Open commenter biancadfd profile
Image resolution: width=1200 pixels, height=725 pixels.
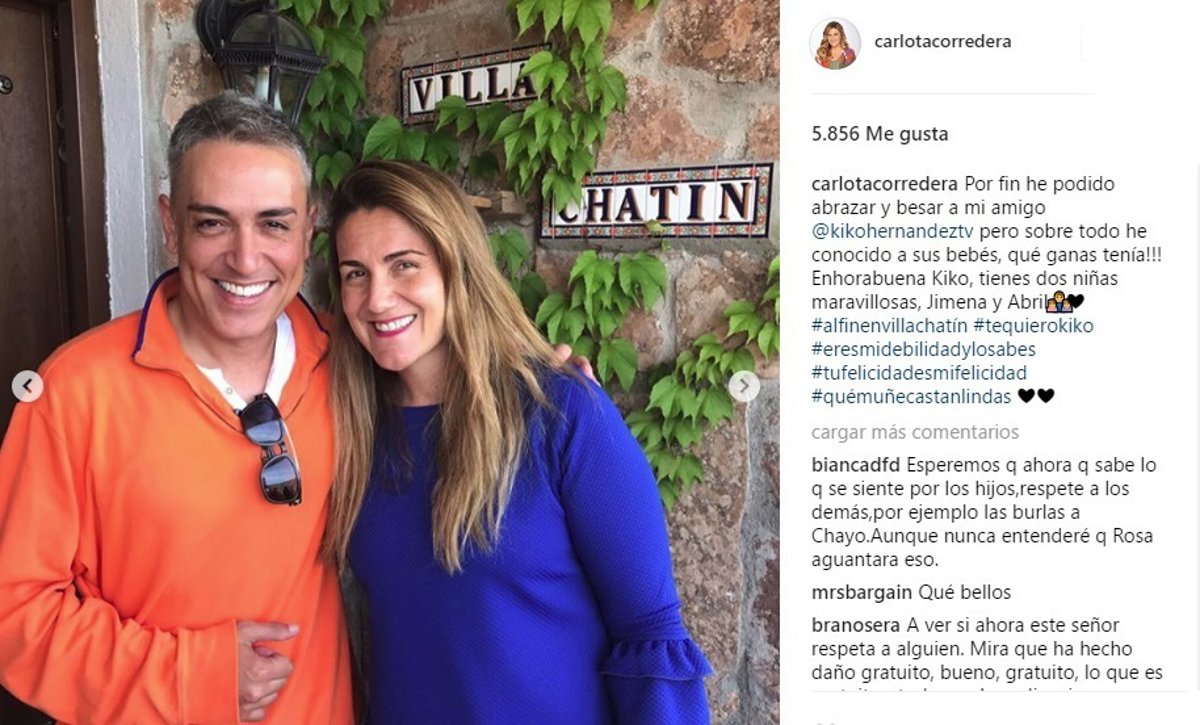(855, 465)
